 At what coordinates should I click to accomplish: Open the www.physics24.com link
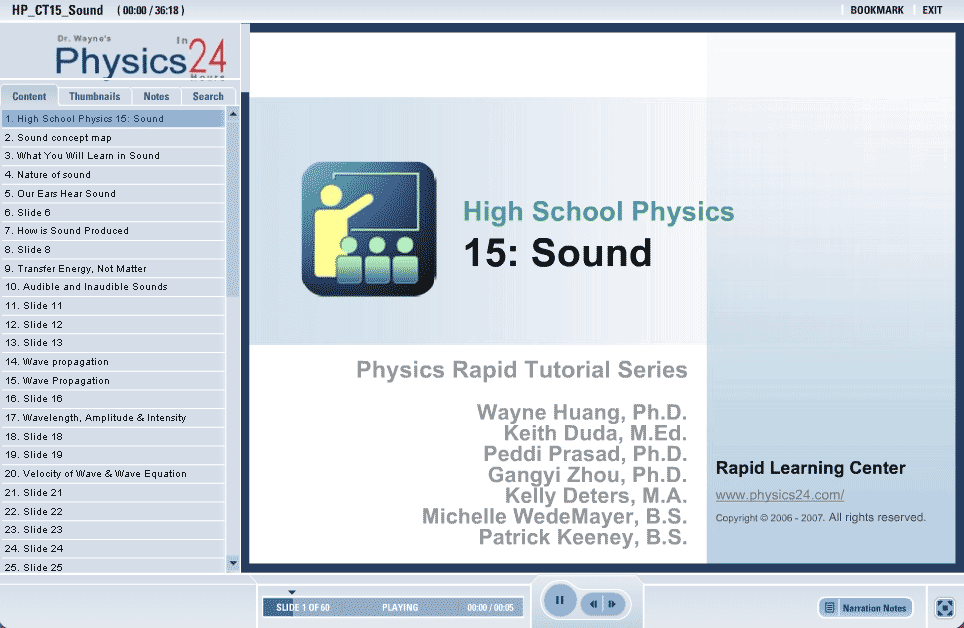coord(780,496)
